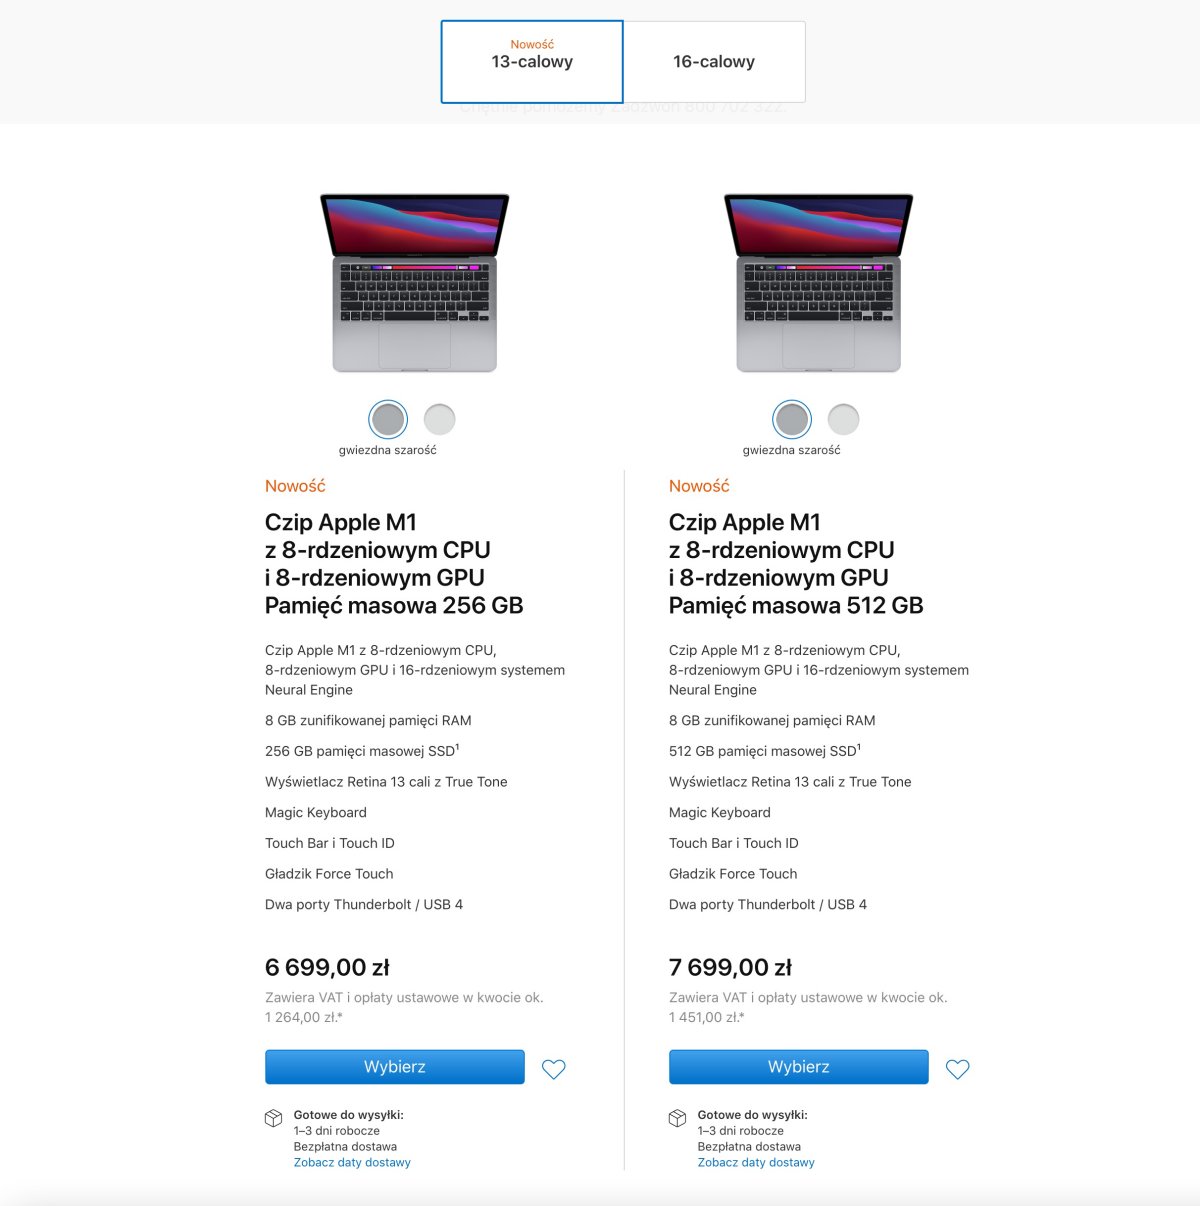Switch to the 16-calowy tab
Screen dimensions: 1200x1206
[x=714, y=61]
